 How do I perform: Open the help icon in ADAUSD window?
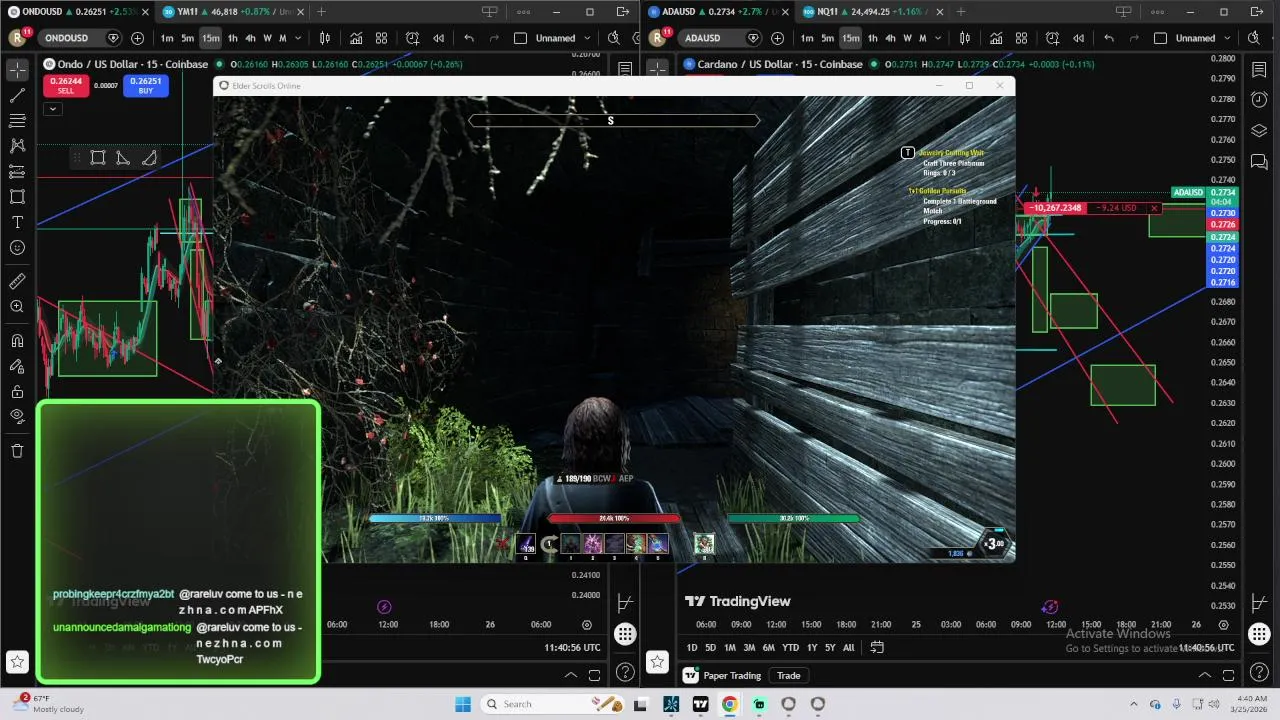coord(1259,673)
